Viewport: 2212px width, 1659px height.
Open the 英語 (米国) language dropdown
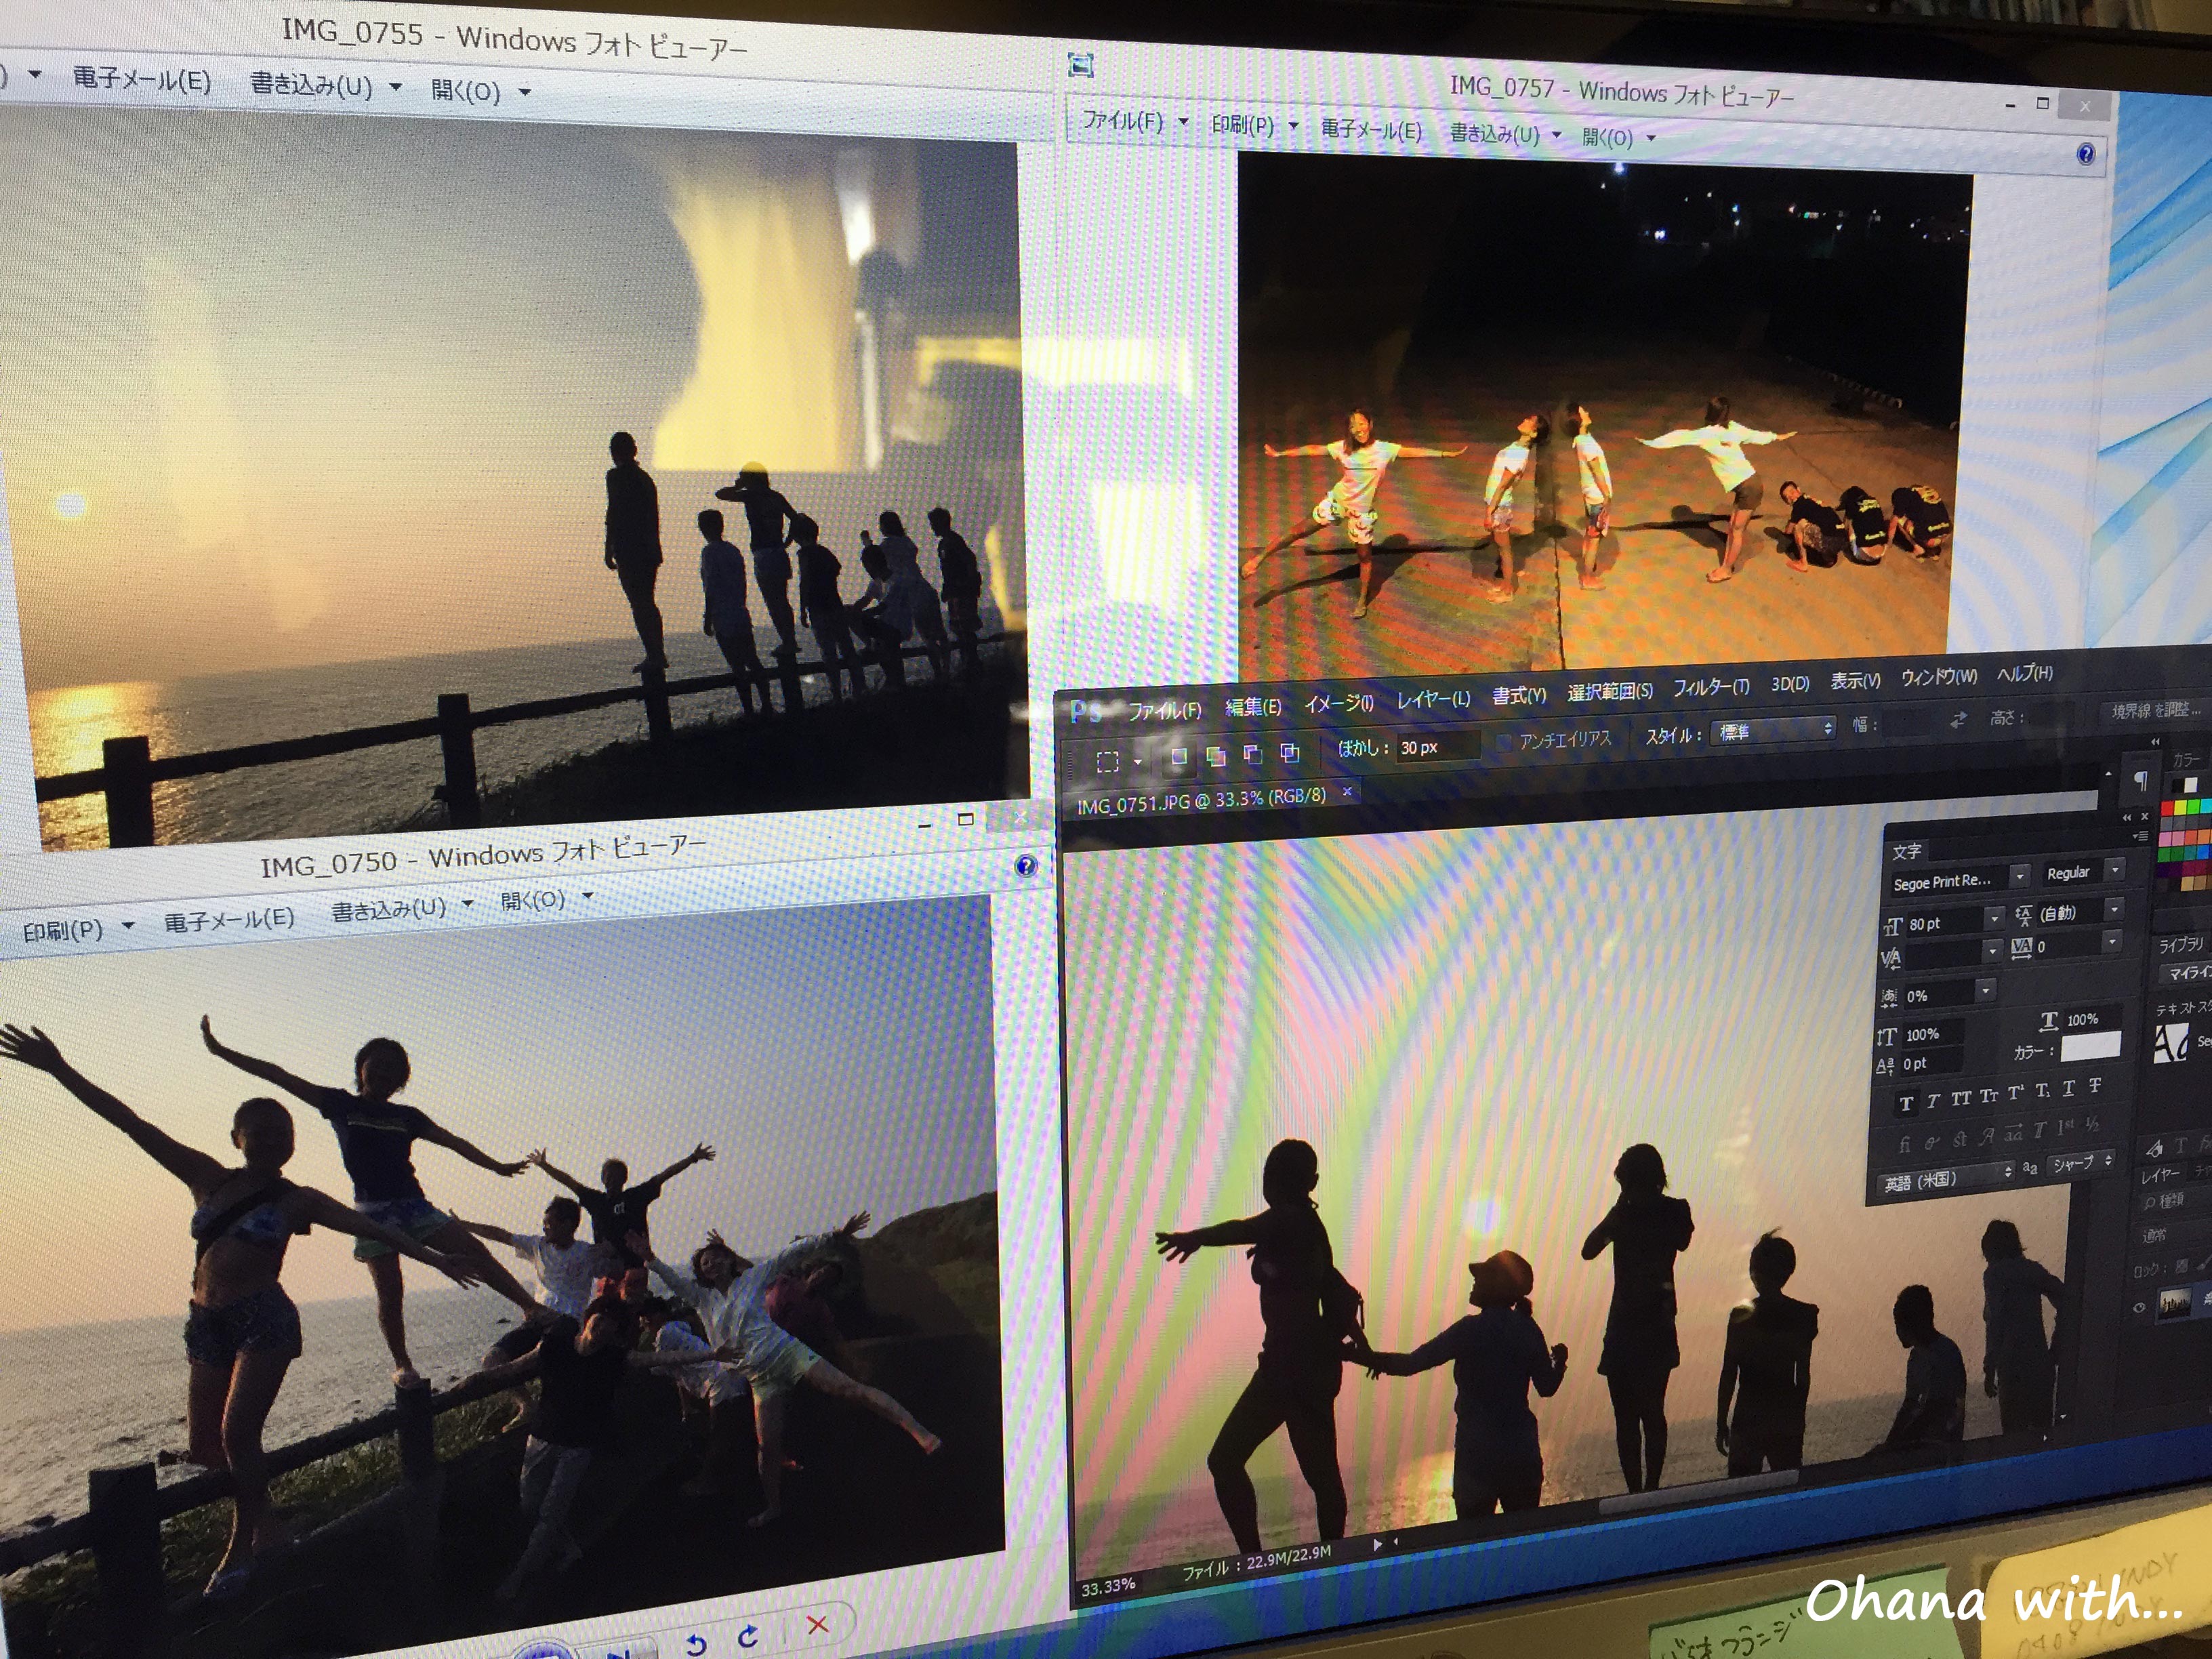coord(1946,1179)
